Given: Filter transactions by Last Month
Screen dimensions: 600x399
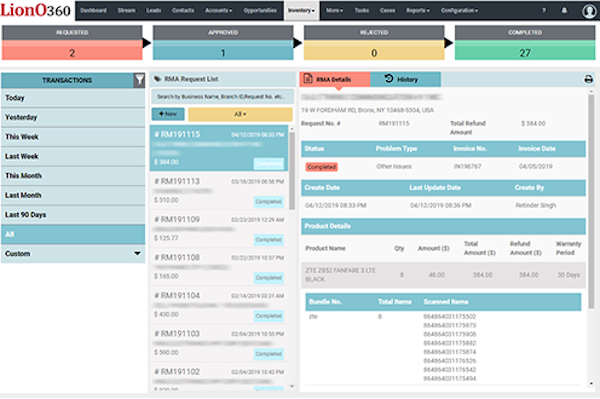Looking at the screenshot, I should point(73,195).
